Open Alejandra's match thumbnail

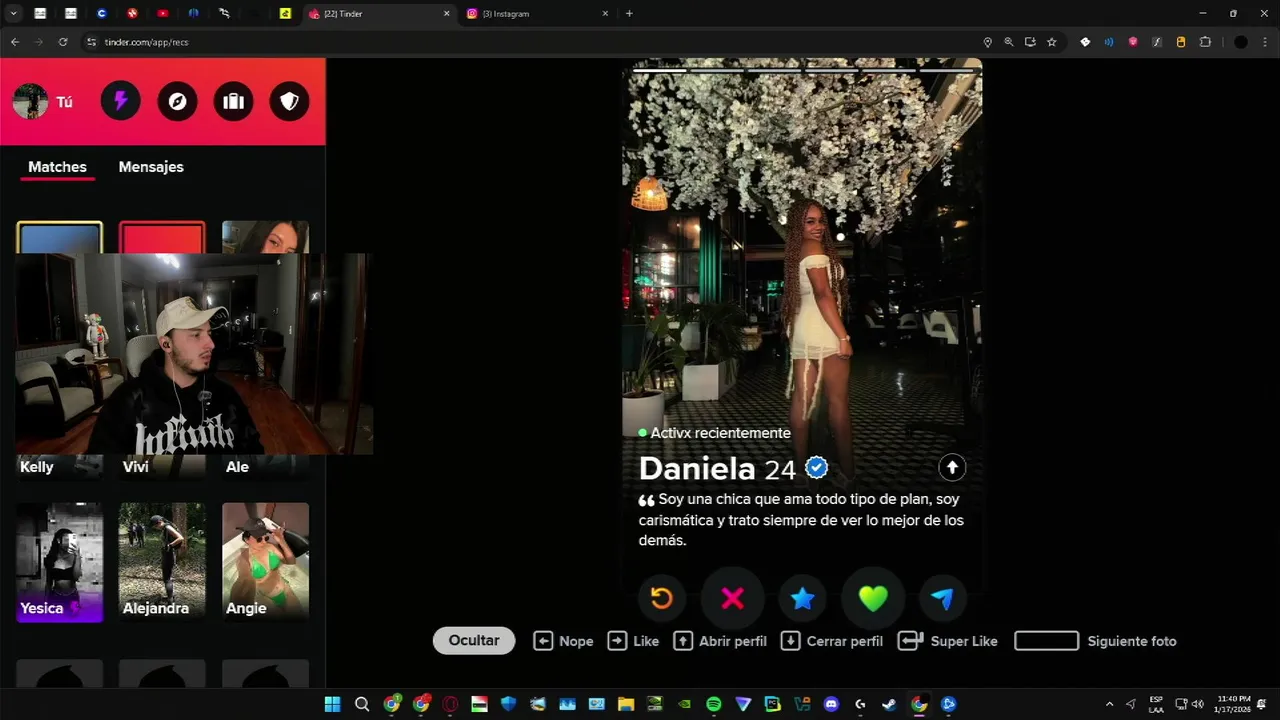[x=162, y=562]
